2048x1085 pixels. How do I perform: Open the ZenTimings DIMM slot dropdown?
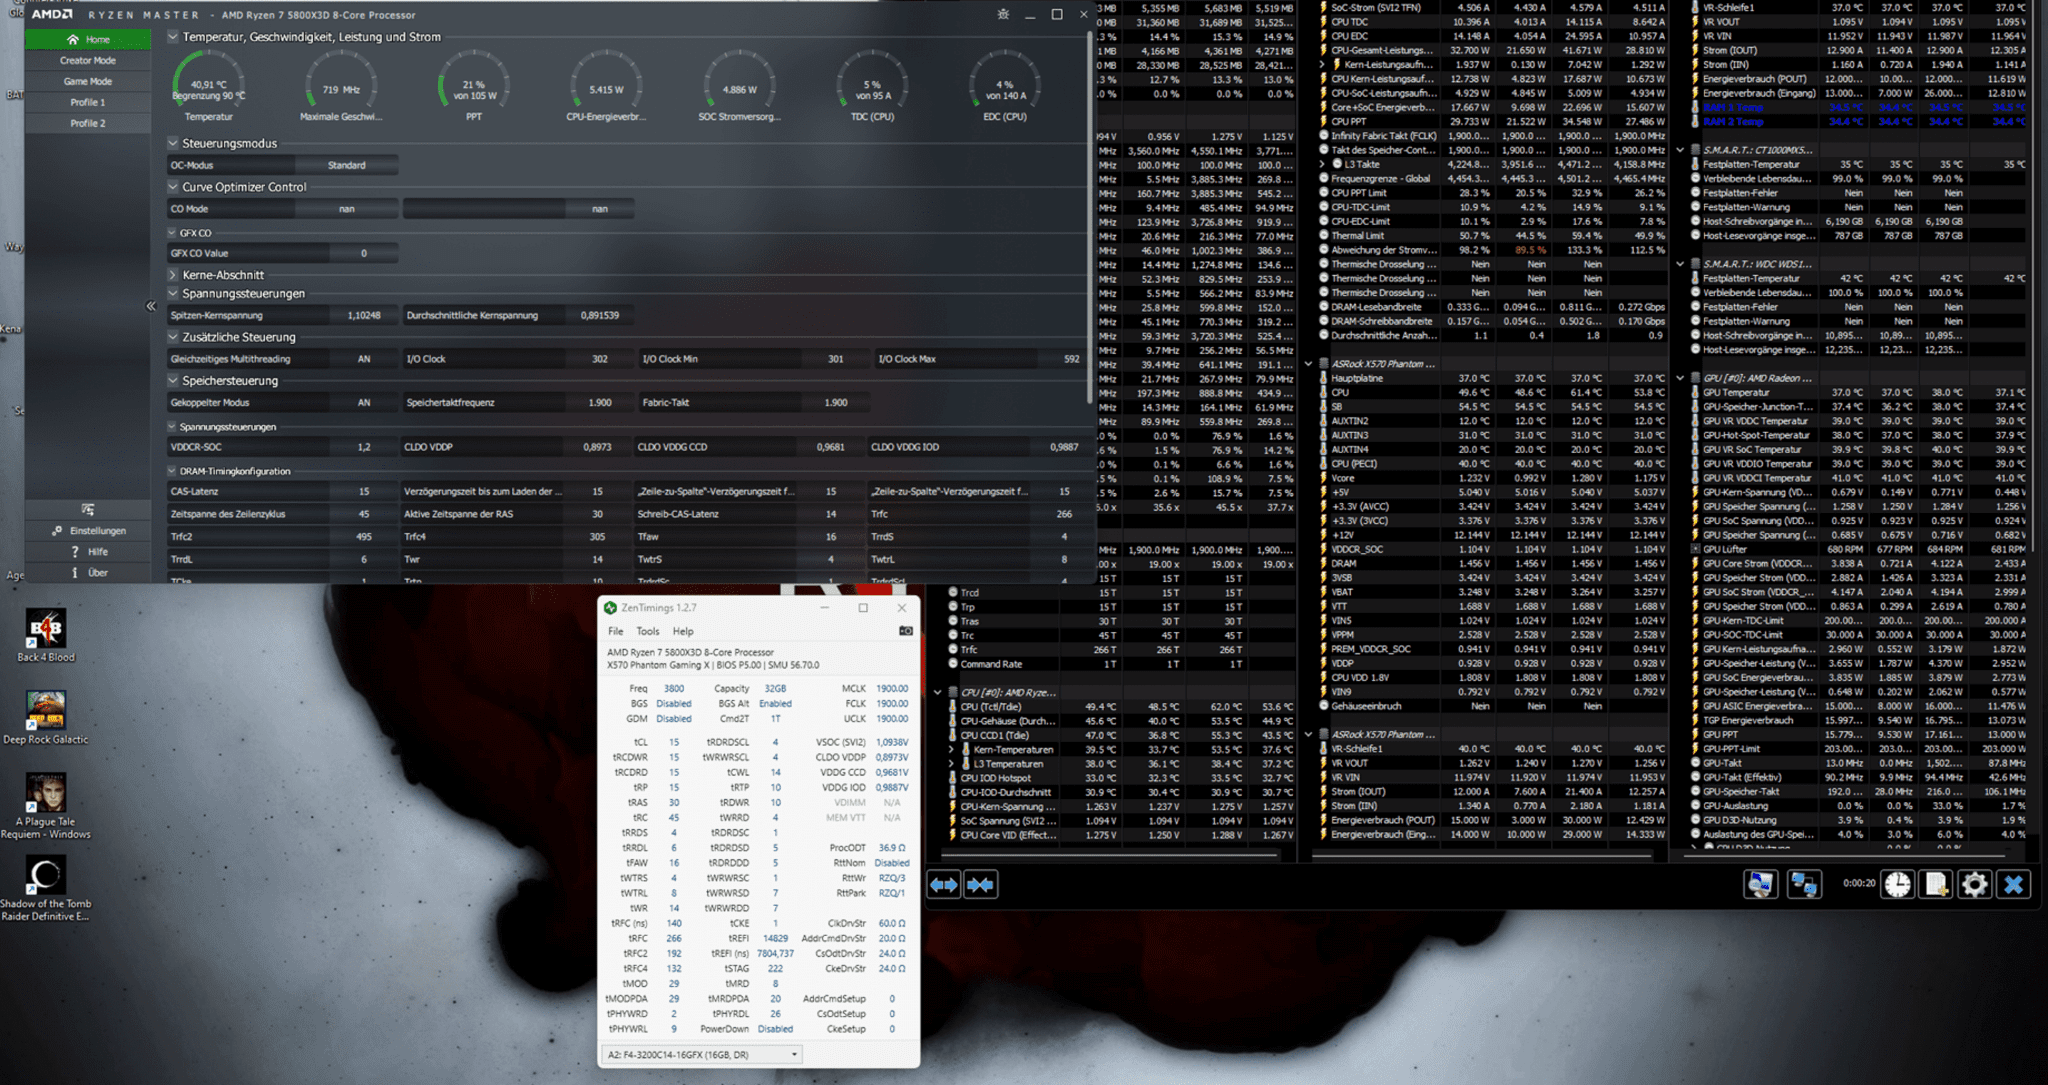click(x=702, y=1054)
